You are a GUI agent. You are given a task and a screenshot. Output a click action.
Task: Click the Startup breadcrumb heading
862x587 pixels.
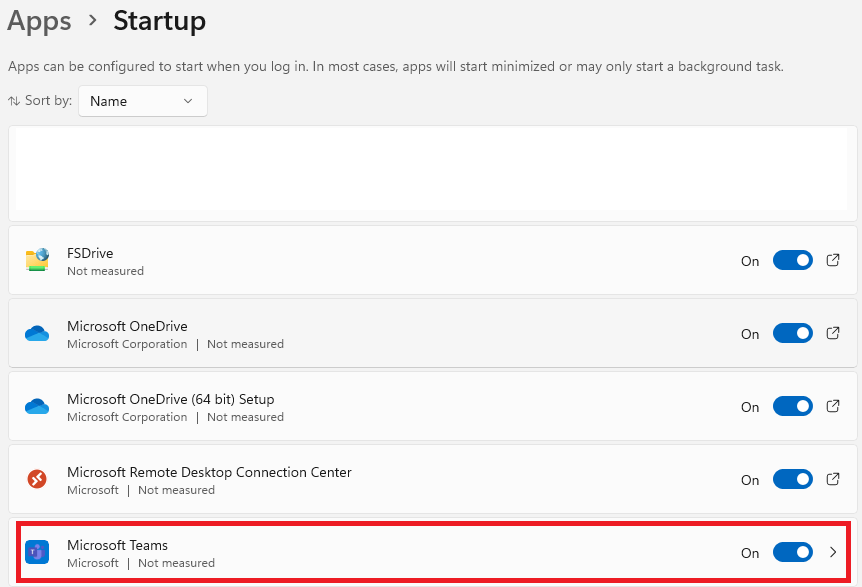[x=159, y=21]
